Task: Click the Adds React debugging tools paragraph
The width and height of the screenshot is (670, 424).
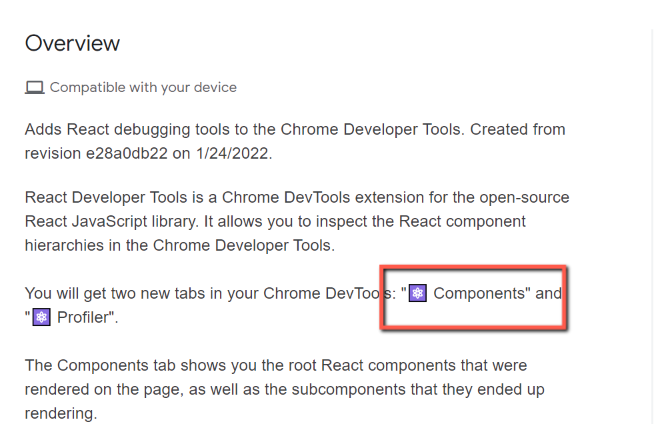Action: click(x=295, y=141)
